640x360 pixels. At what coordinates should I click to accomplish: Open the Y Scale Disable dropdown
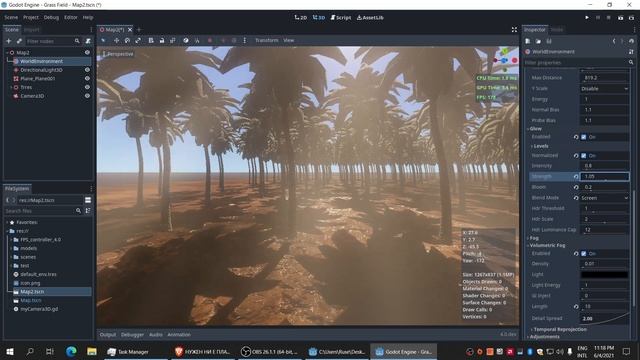click(604, 89)
